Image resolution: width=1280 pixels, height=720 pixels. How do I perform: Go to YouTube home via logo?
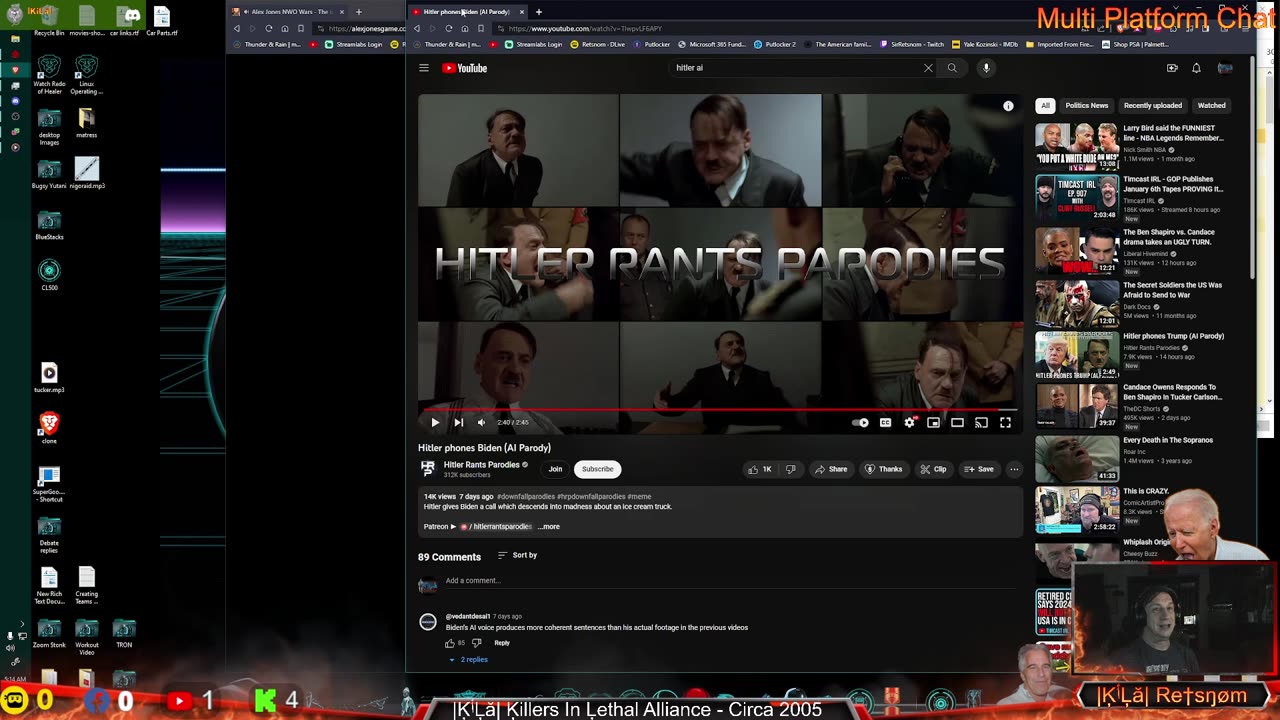coord(464,68)
